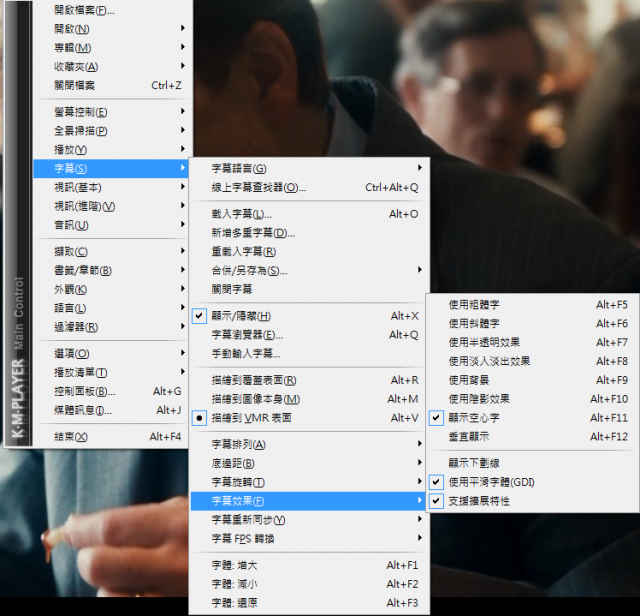The image size is (640, 616).
Task: Open 字幕瀏覽器(E)... Alt+Q
Action: tap(309, 335)
